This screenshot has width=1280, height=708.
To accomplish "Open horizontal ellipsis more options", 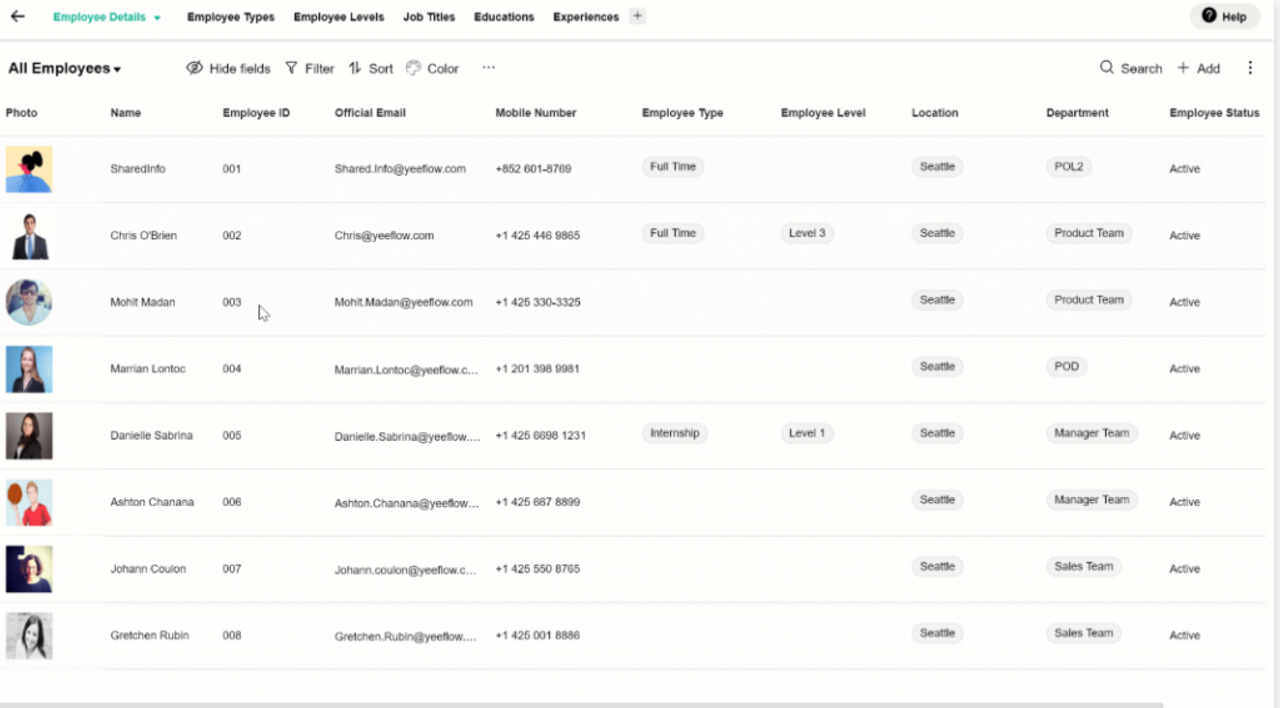I will [488, 68].
